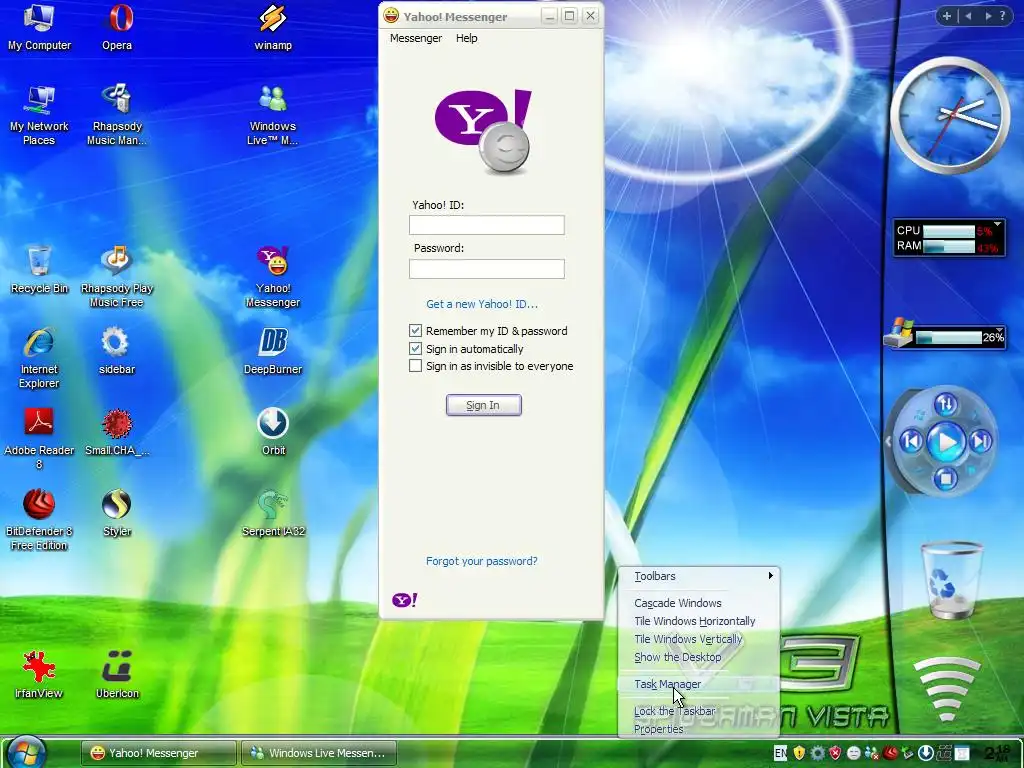Open Task Manager from context menu

(698, 684)
